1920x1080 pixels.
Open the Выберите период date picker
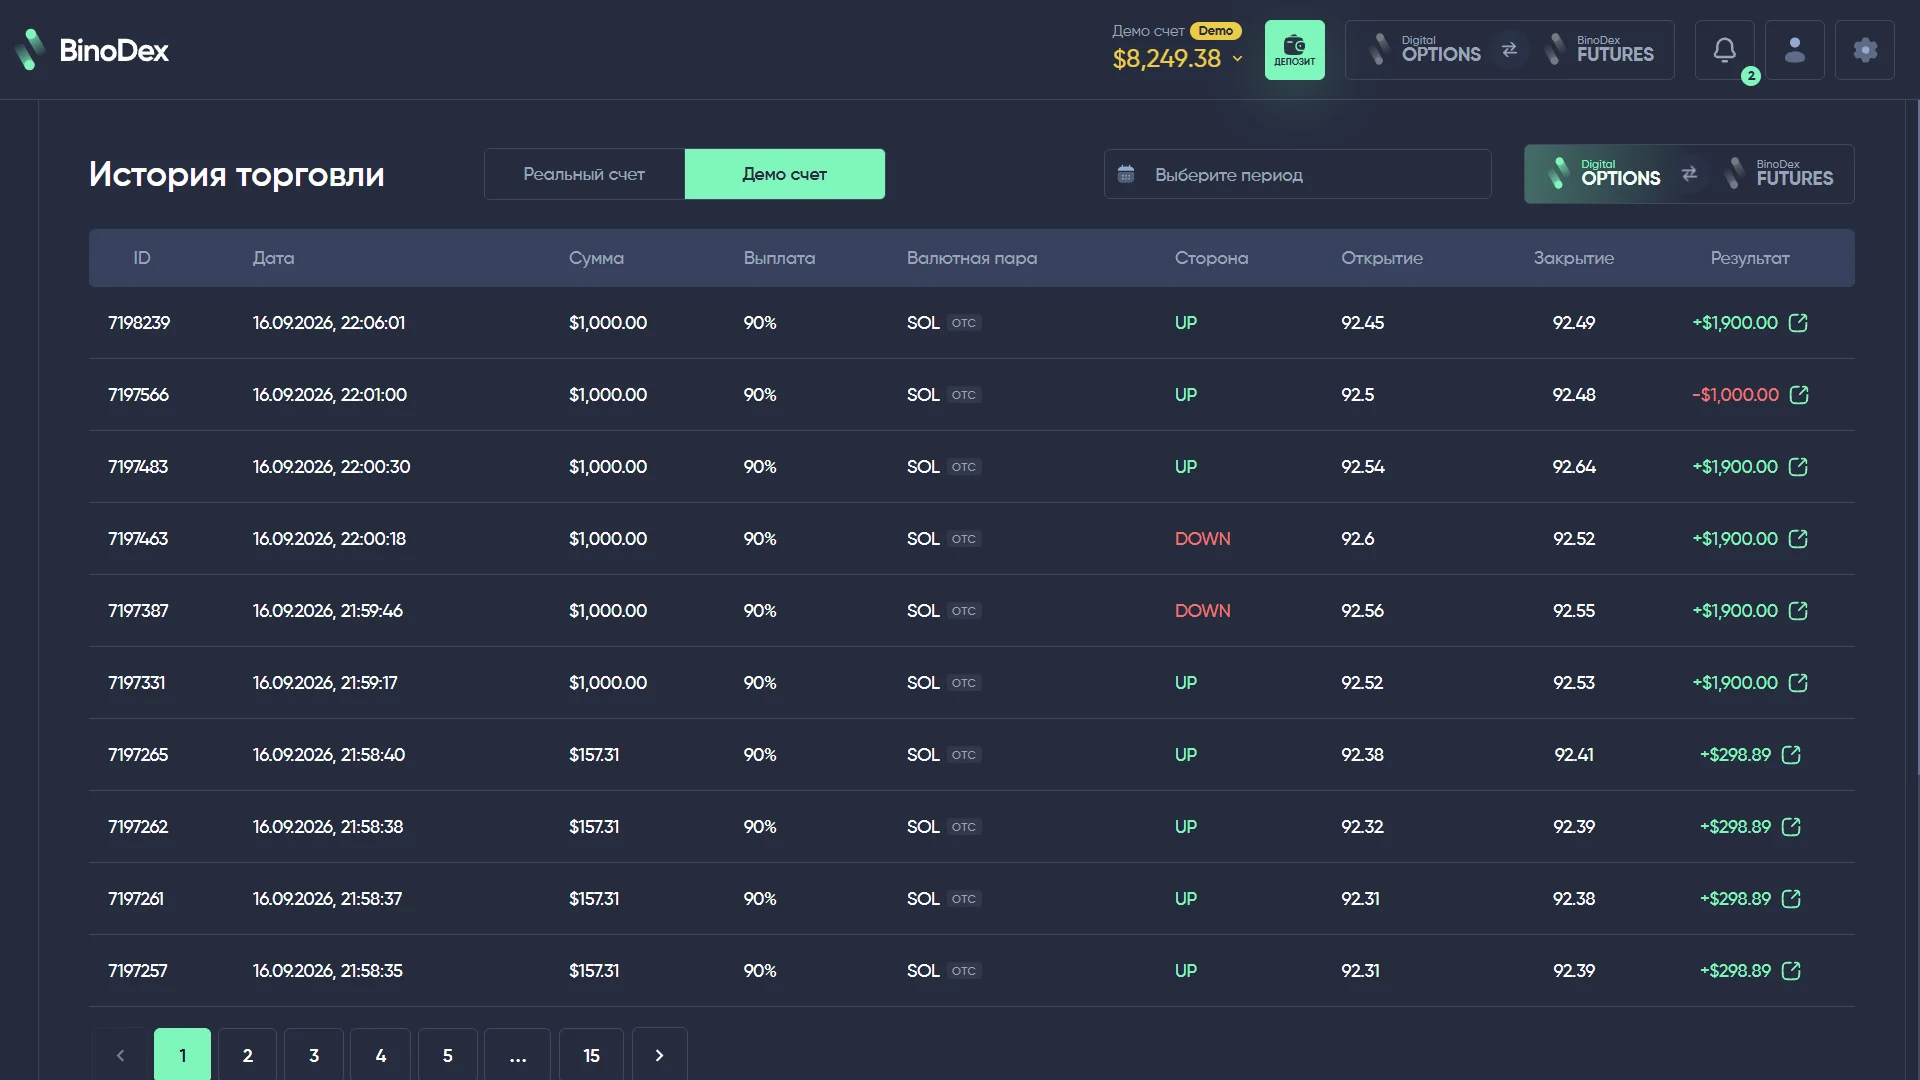(x=1297, y=174)
